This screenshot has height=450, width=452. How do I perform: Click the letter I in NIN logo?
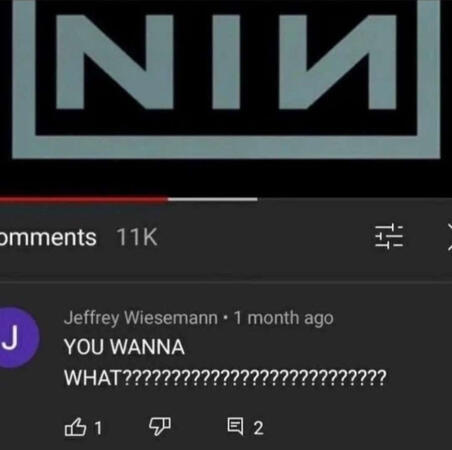coord(226,62)
